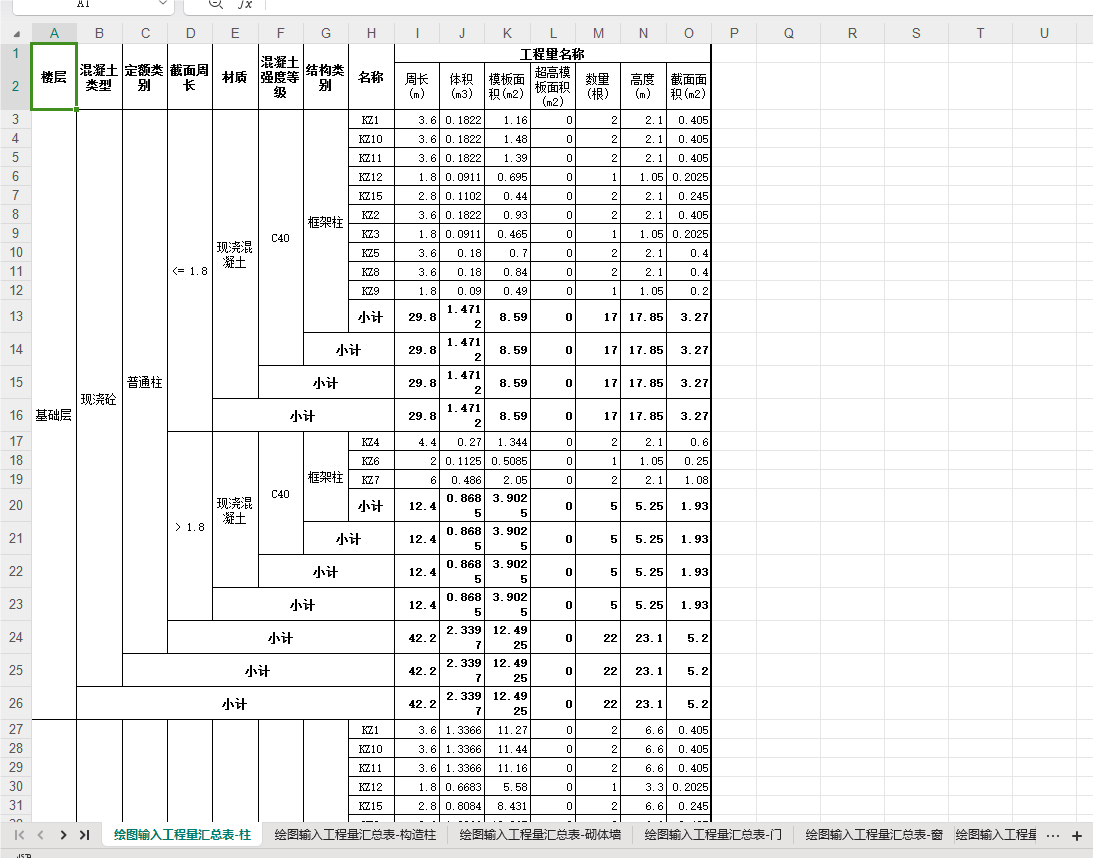This screenshot has height=858, width=1093.
Task: Go to the next sheet tab arrow
Action: point(63,835)
